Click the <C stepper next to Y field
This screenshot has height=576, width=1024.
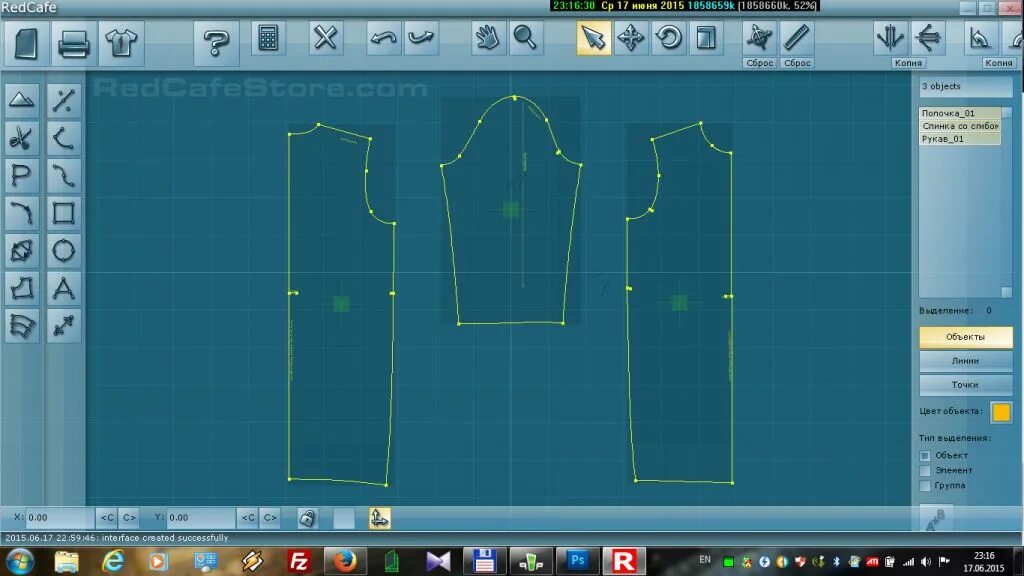pyautogui.click(x=248, y=518)
